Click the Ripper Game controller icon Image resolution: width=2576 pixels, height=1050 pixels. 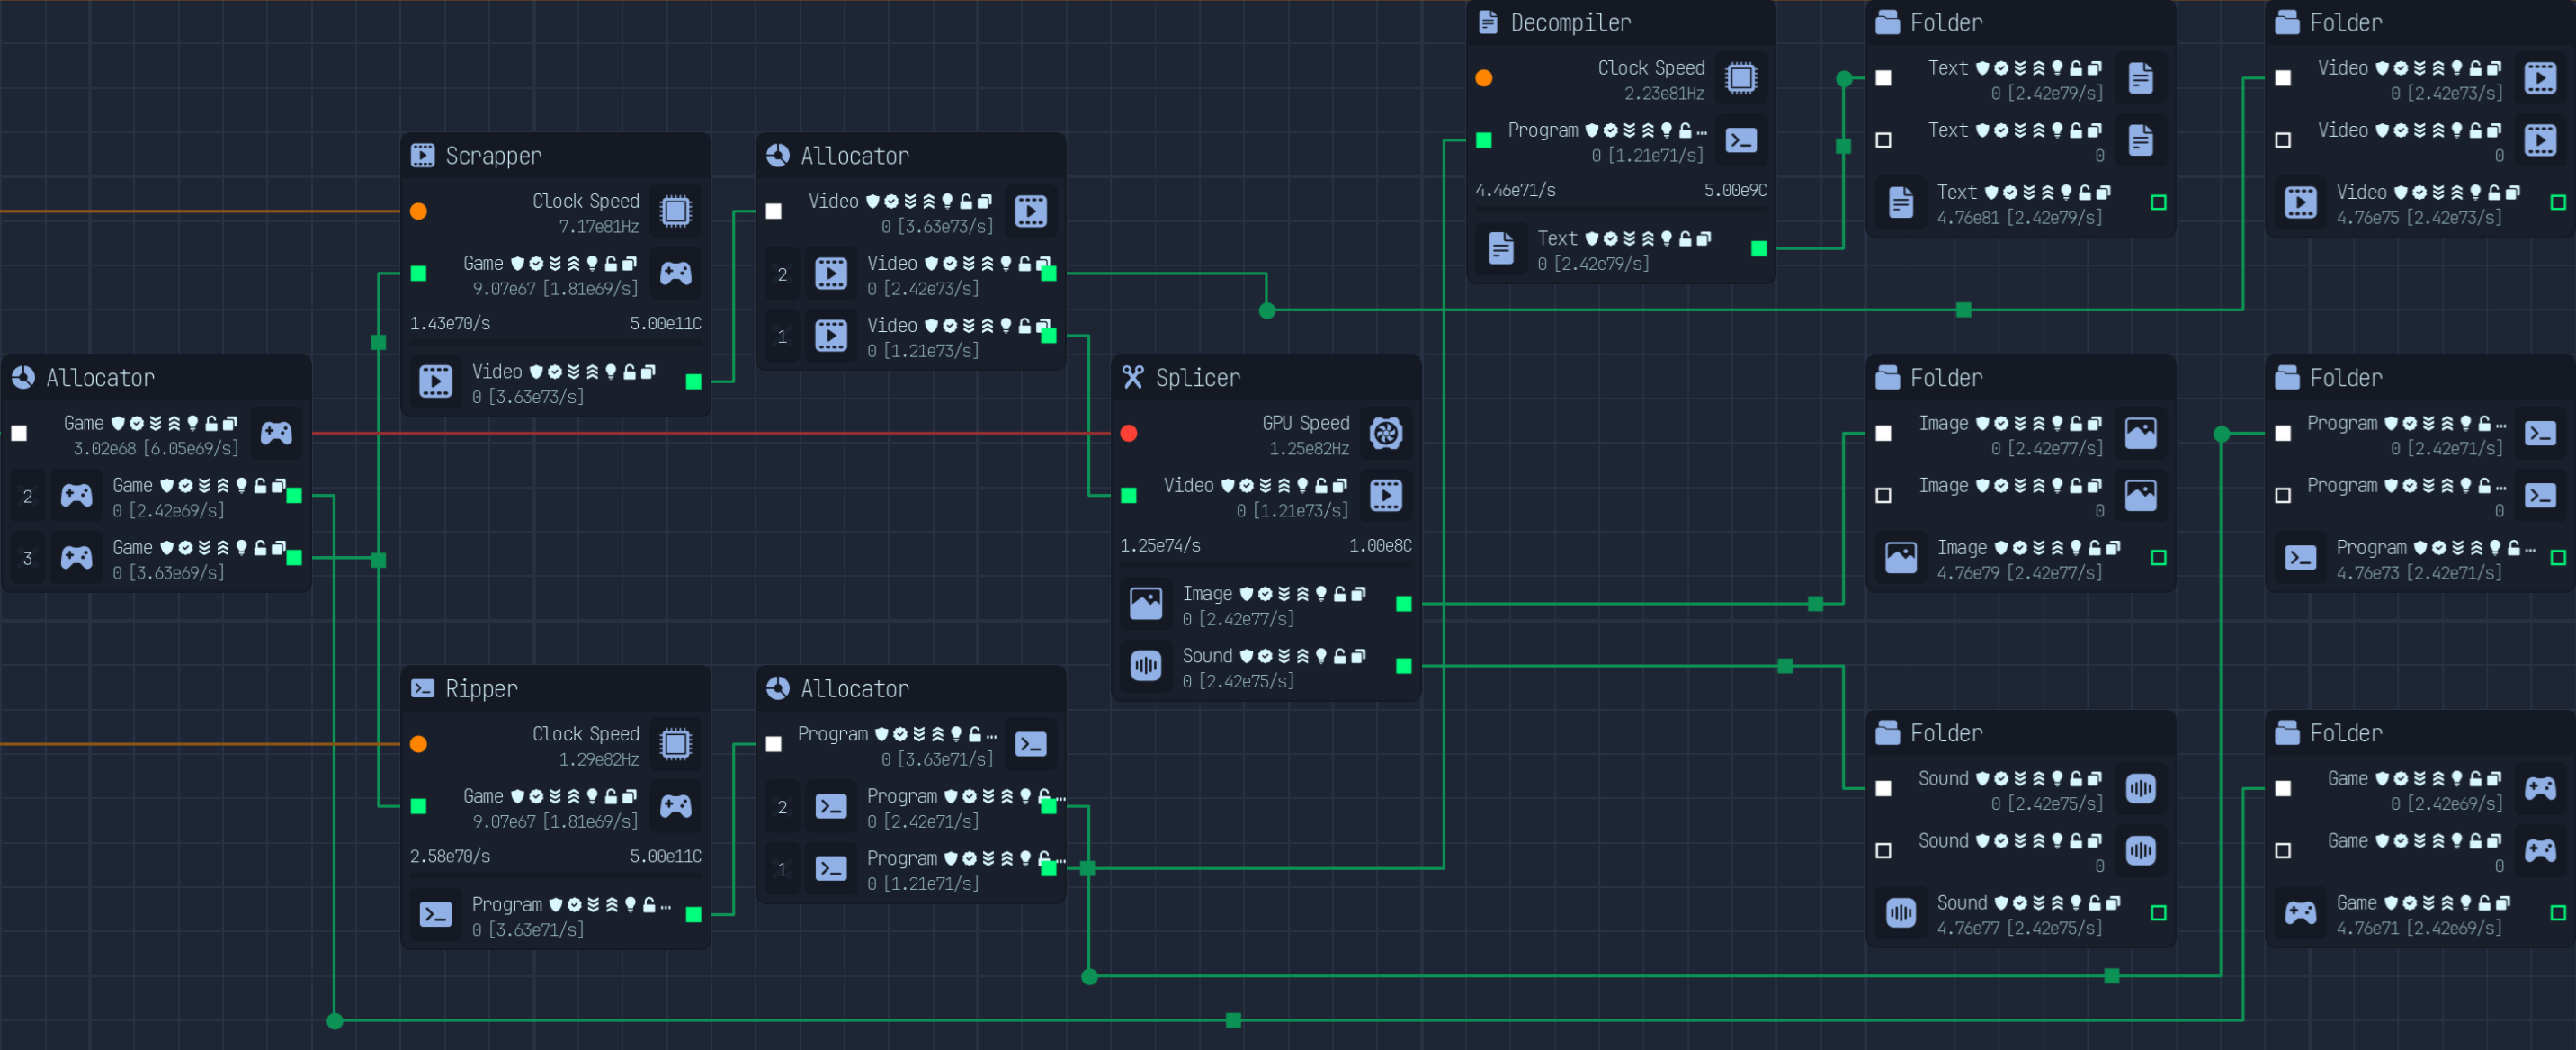click(x=676, y=806)
